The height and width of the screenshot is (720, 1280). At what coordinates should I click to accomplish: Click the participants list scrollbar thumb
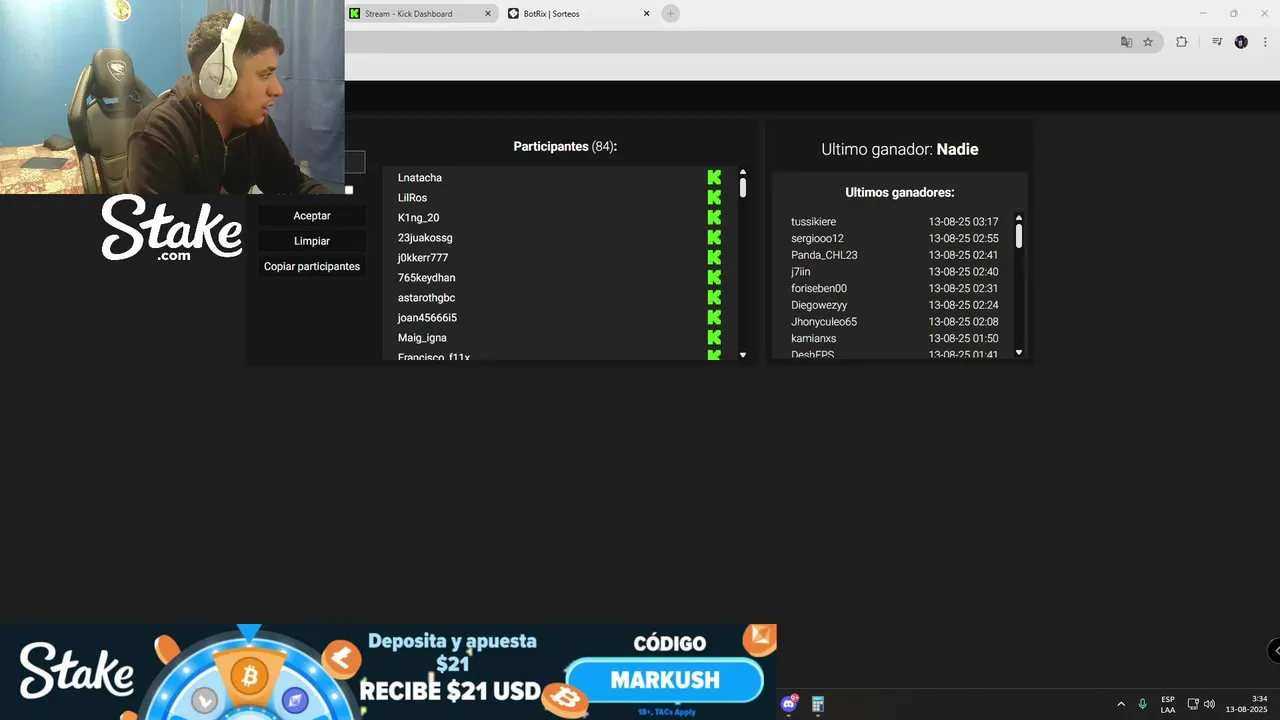(743, 187)
